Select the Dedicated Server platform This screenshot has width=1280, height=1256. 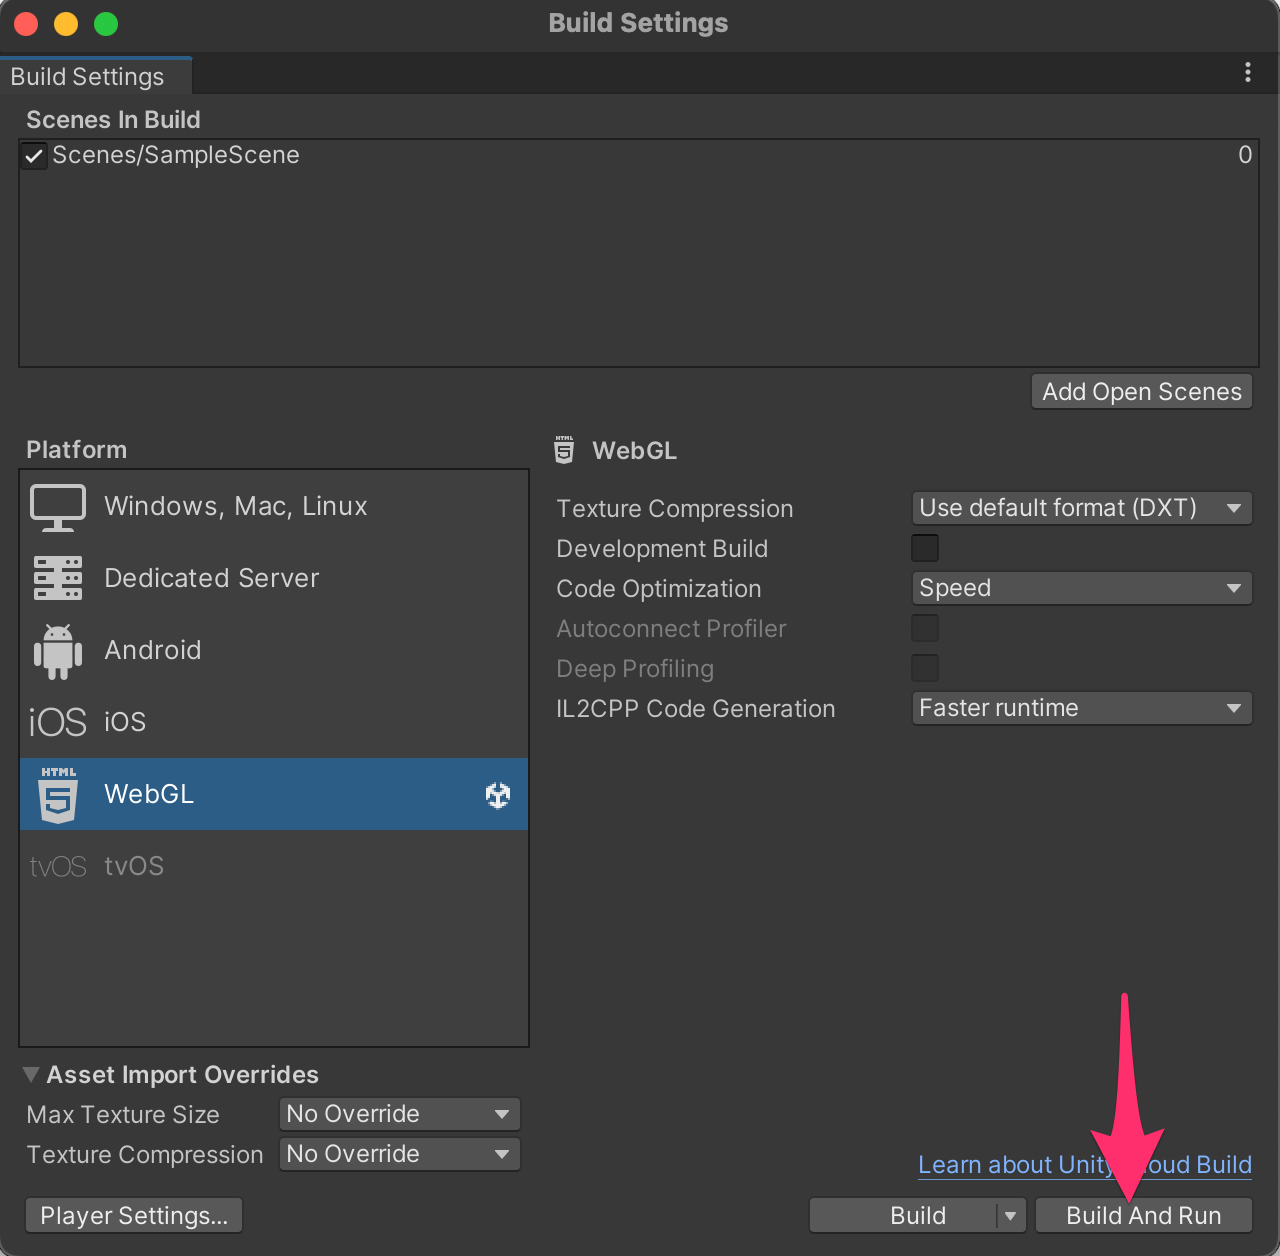[x=274, y=578]
